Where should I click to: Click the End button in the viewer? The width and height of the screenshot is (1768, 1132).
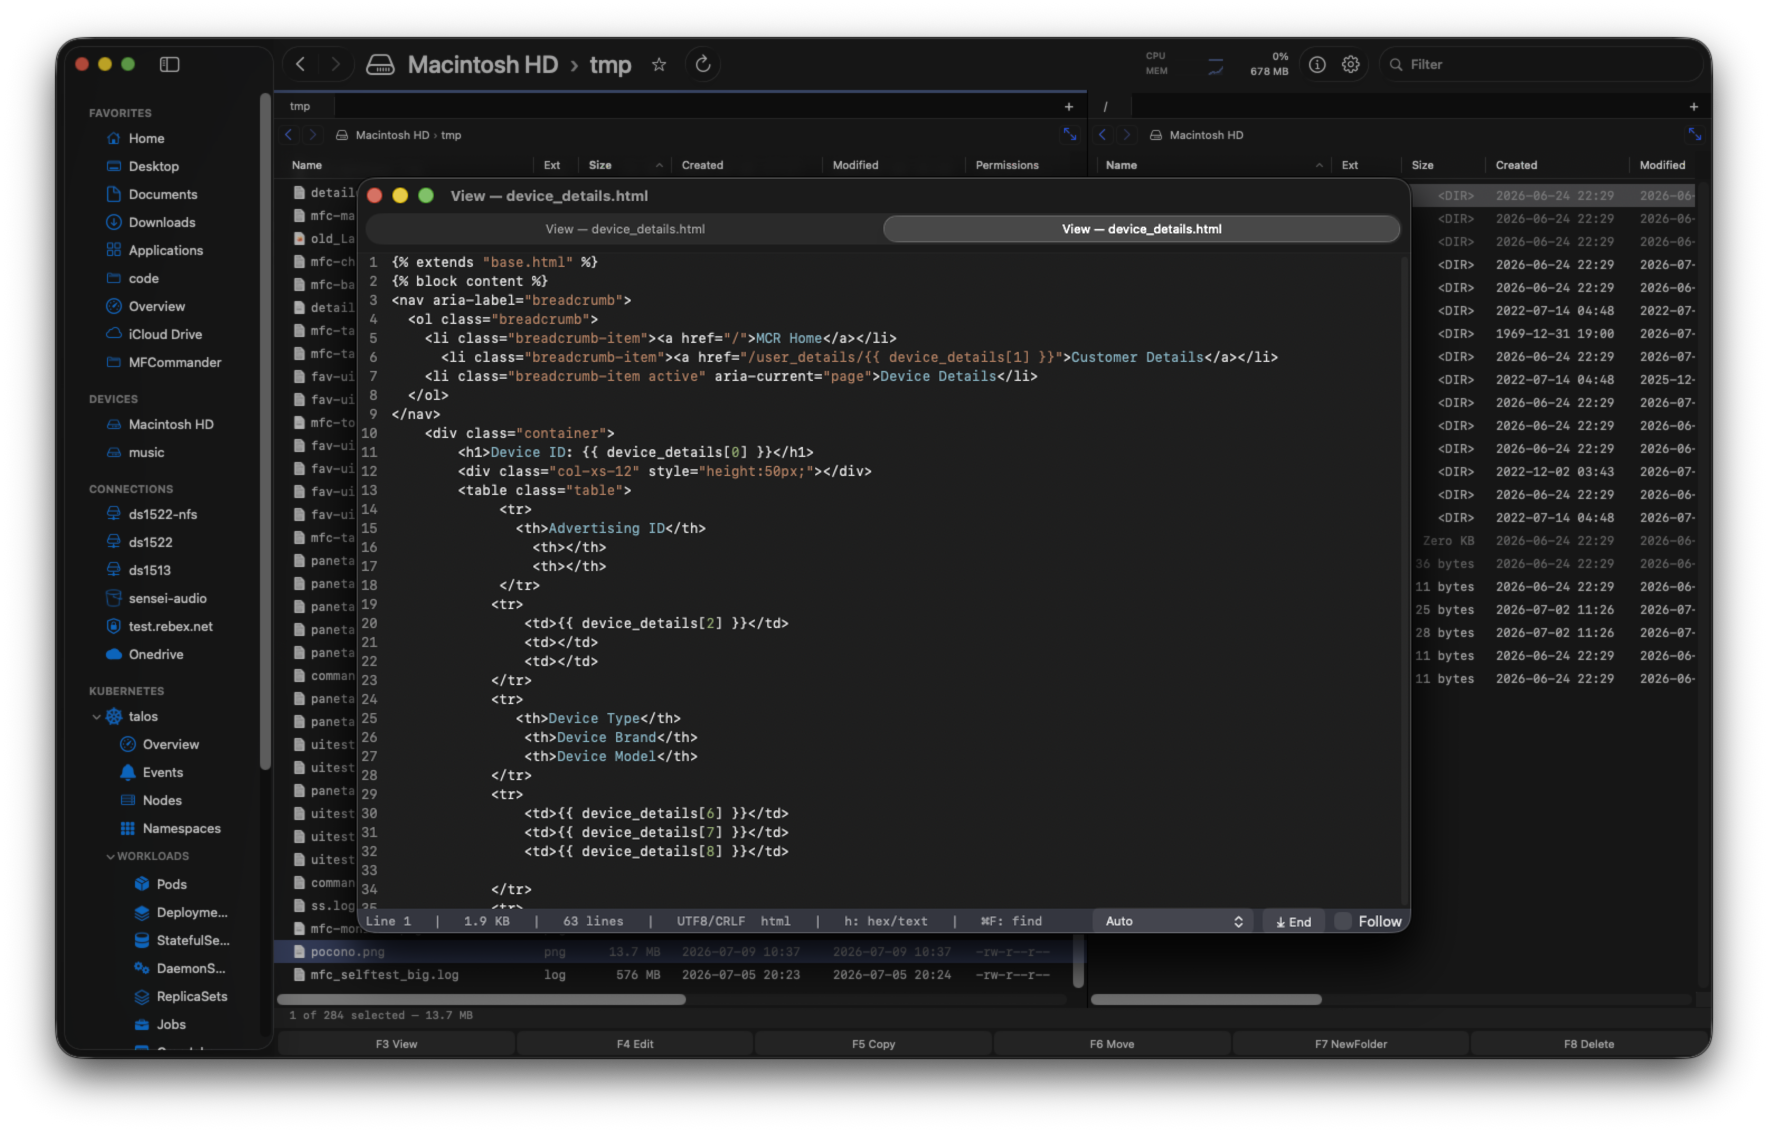pos(1293,921)
